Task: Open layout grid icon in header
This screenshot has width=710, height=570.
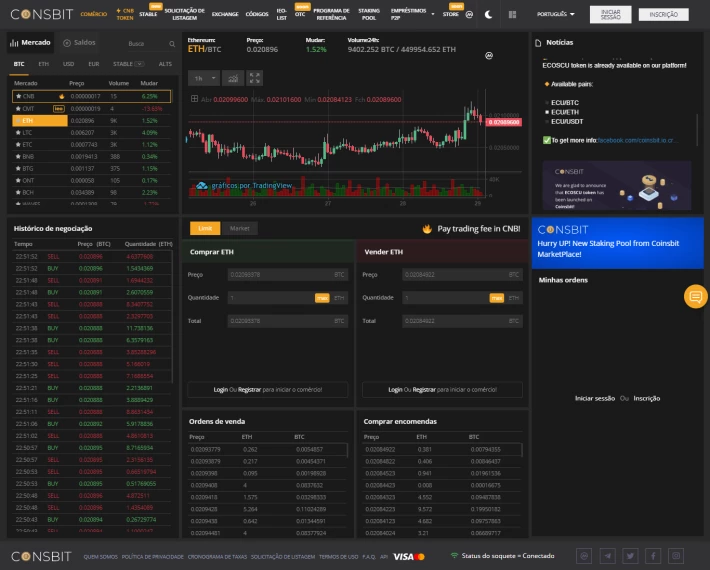Action: (512, 14)
